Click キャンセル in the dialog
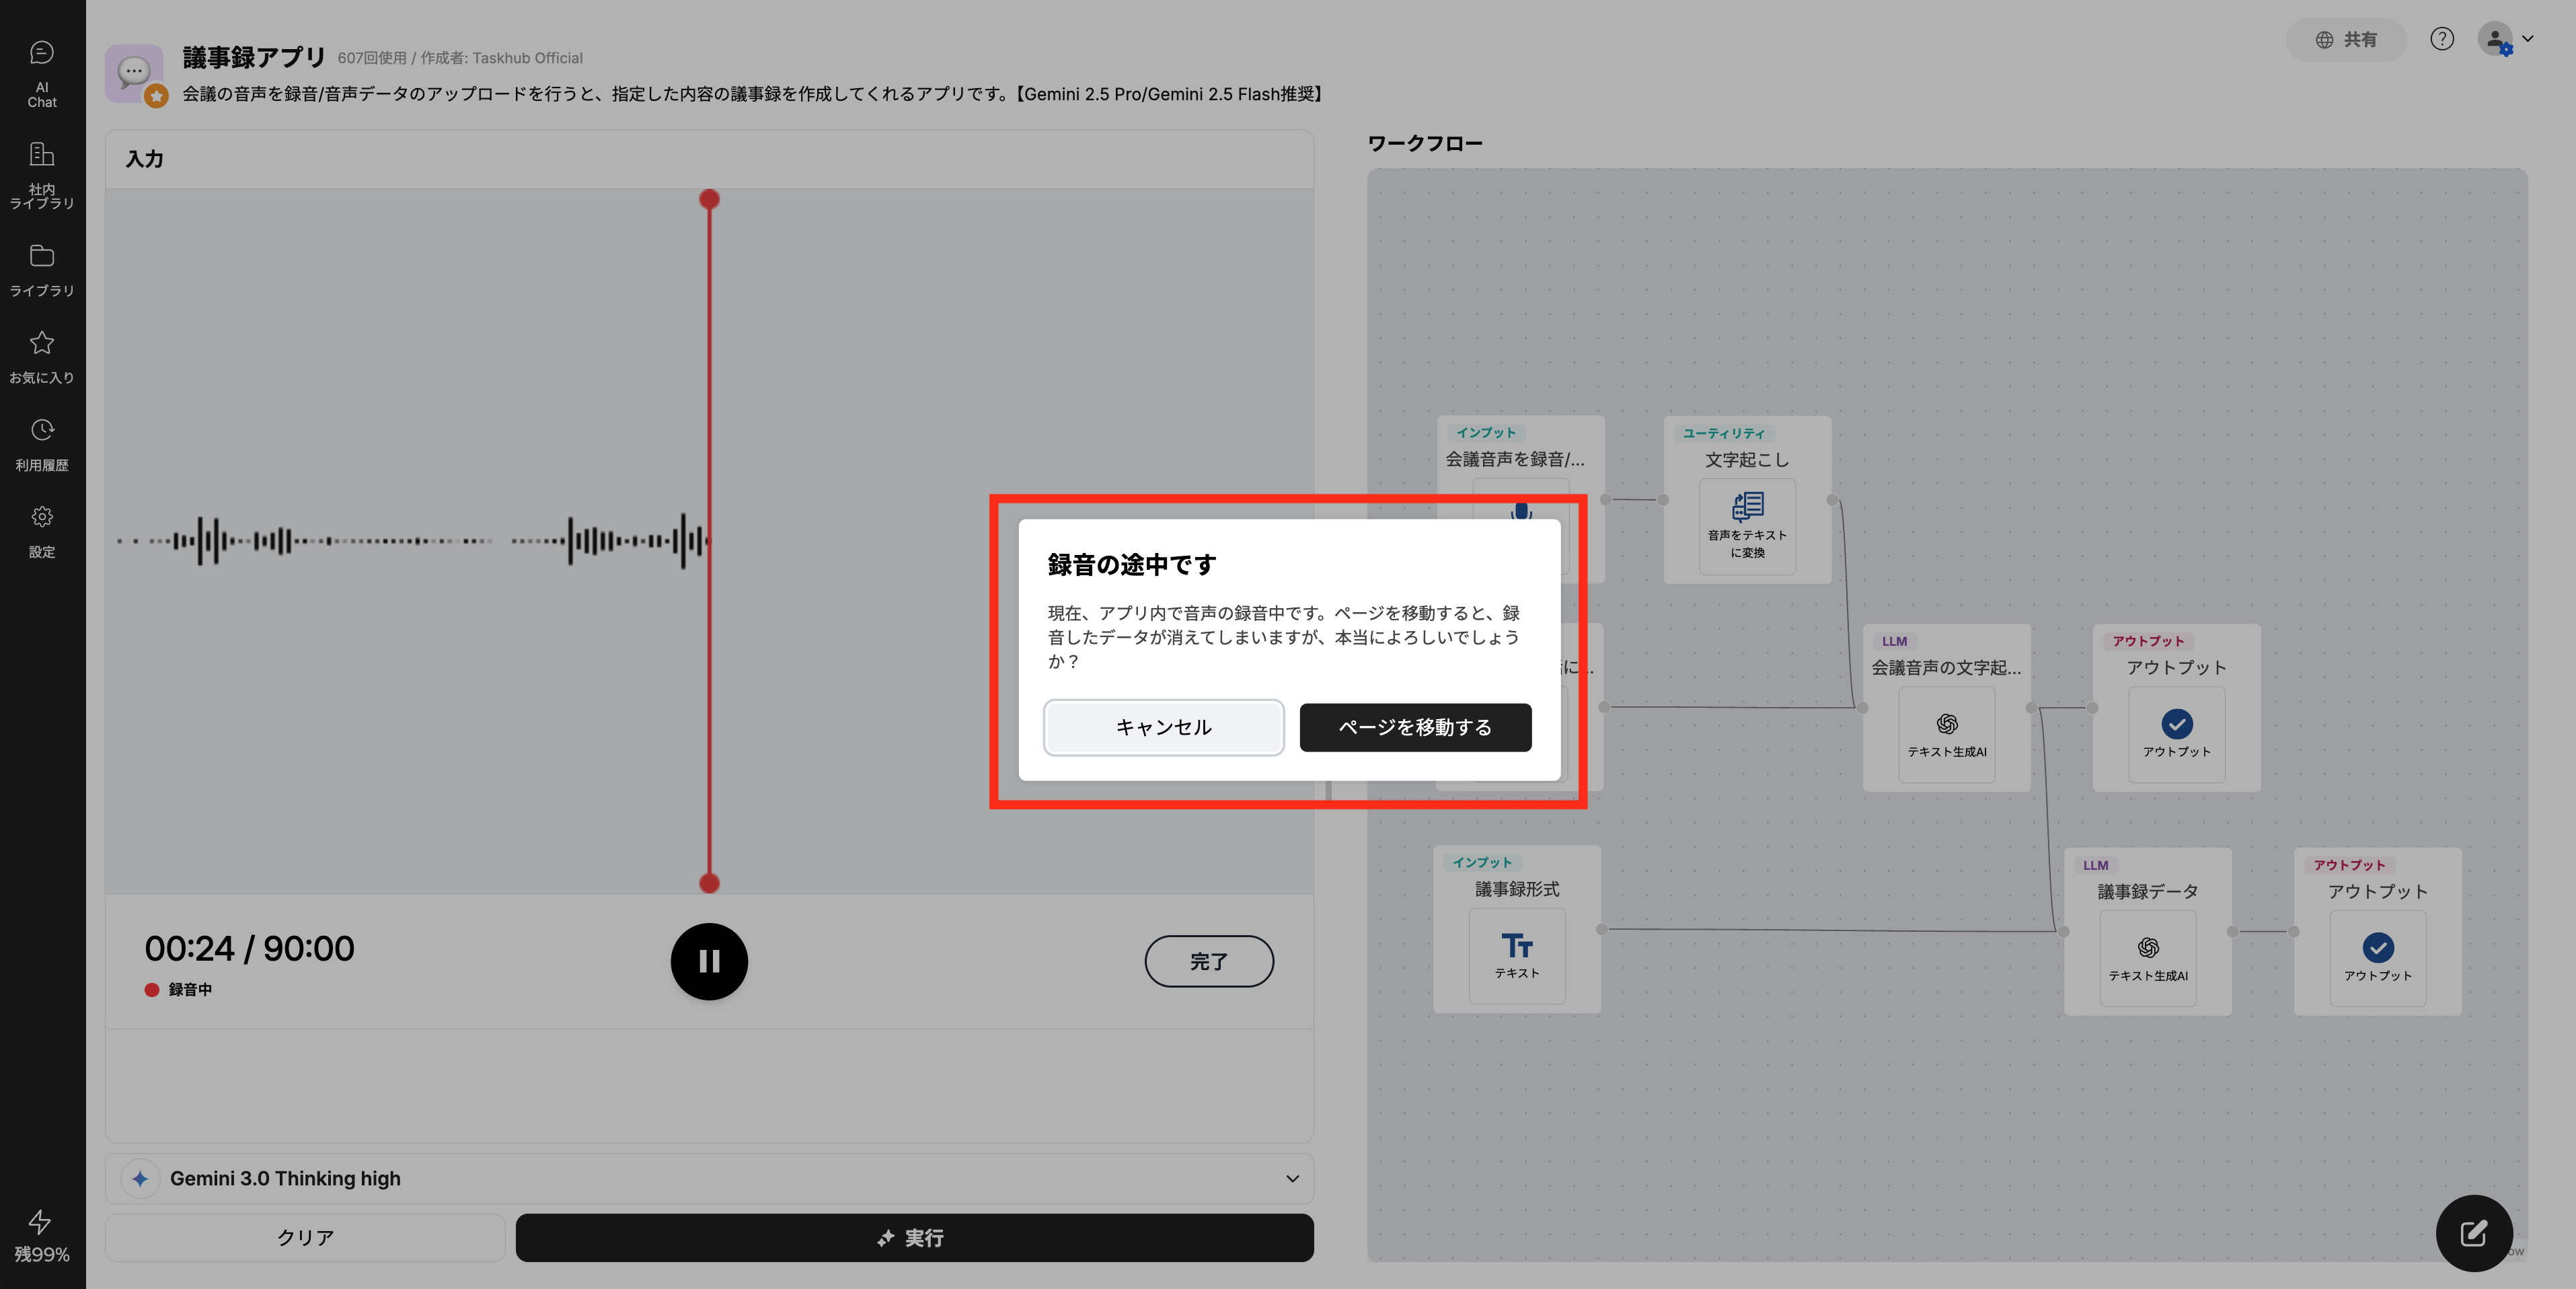This screenshot has height=1289, width=2576. pos(1163,727)
